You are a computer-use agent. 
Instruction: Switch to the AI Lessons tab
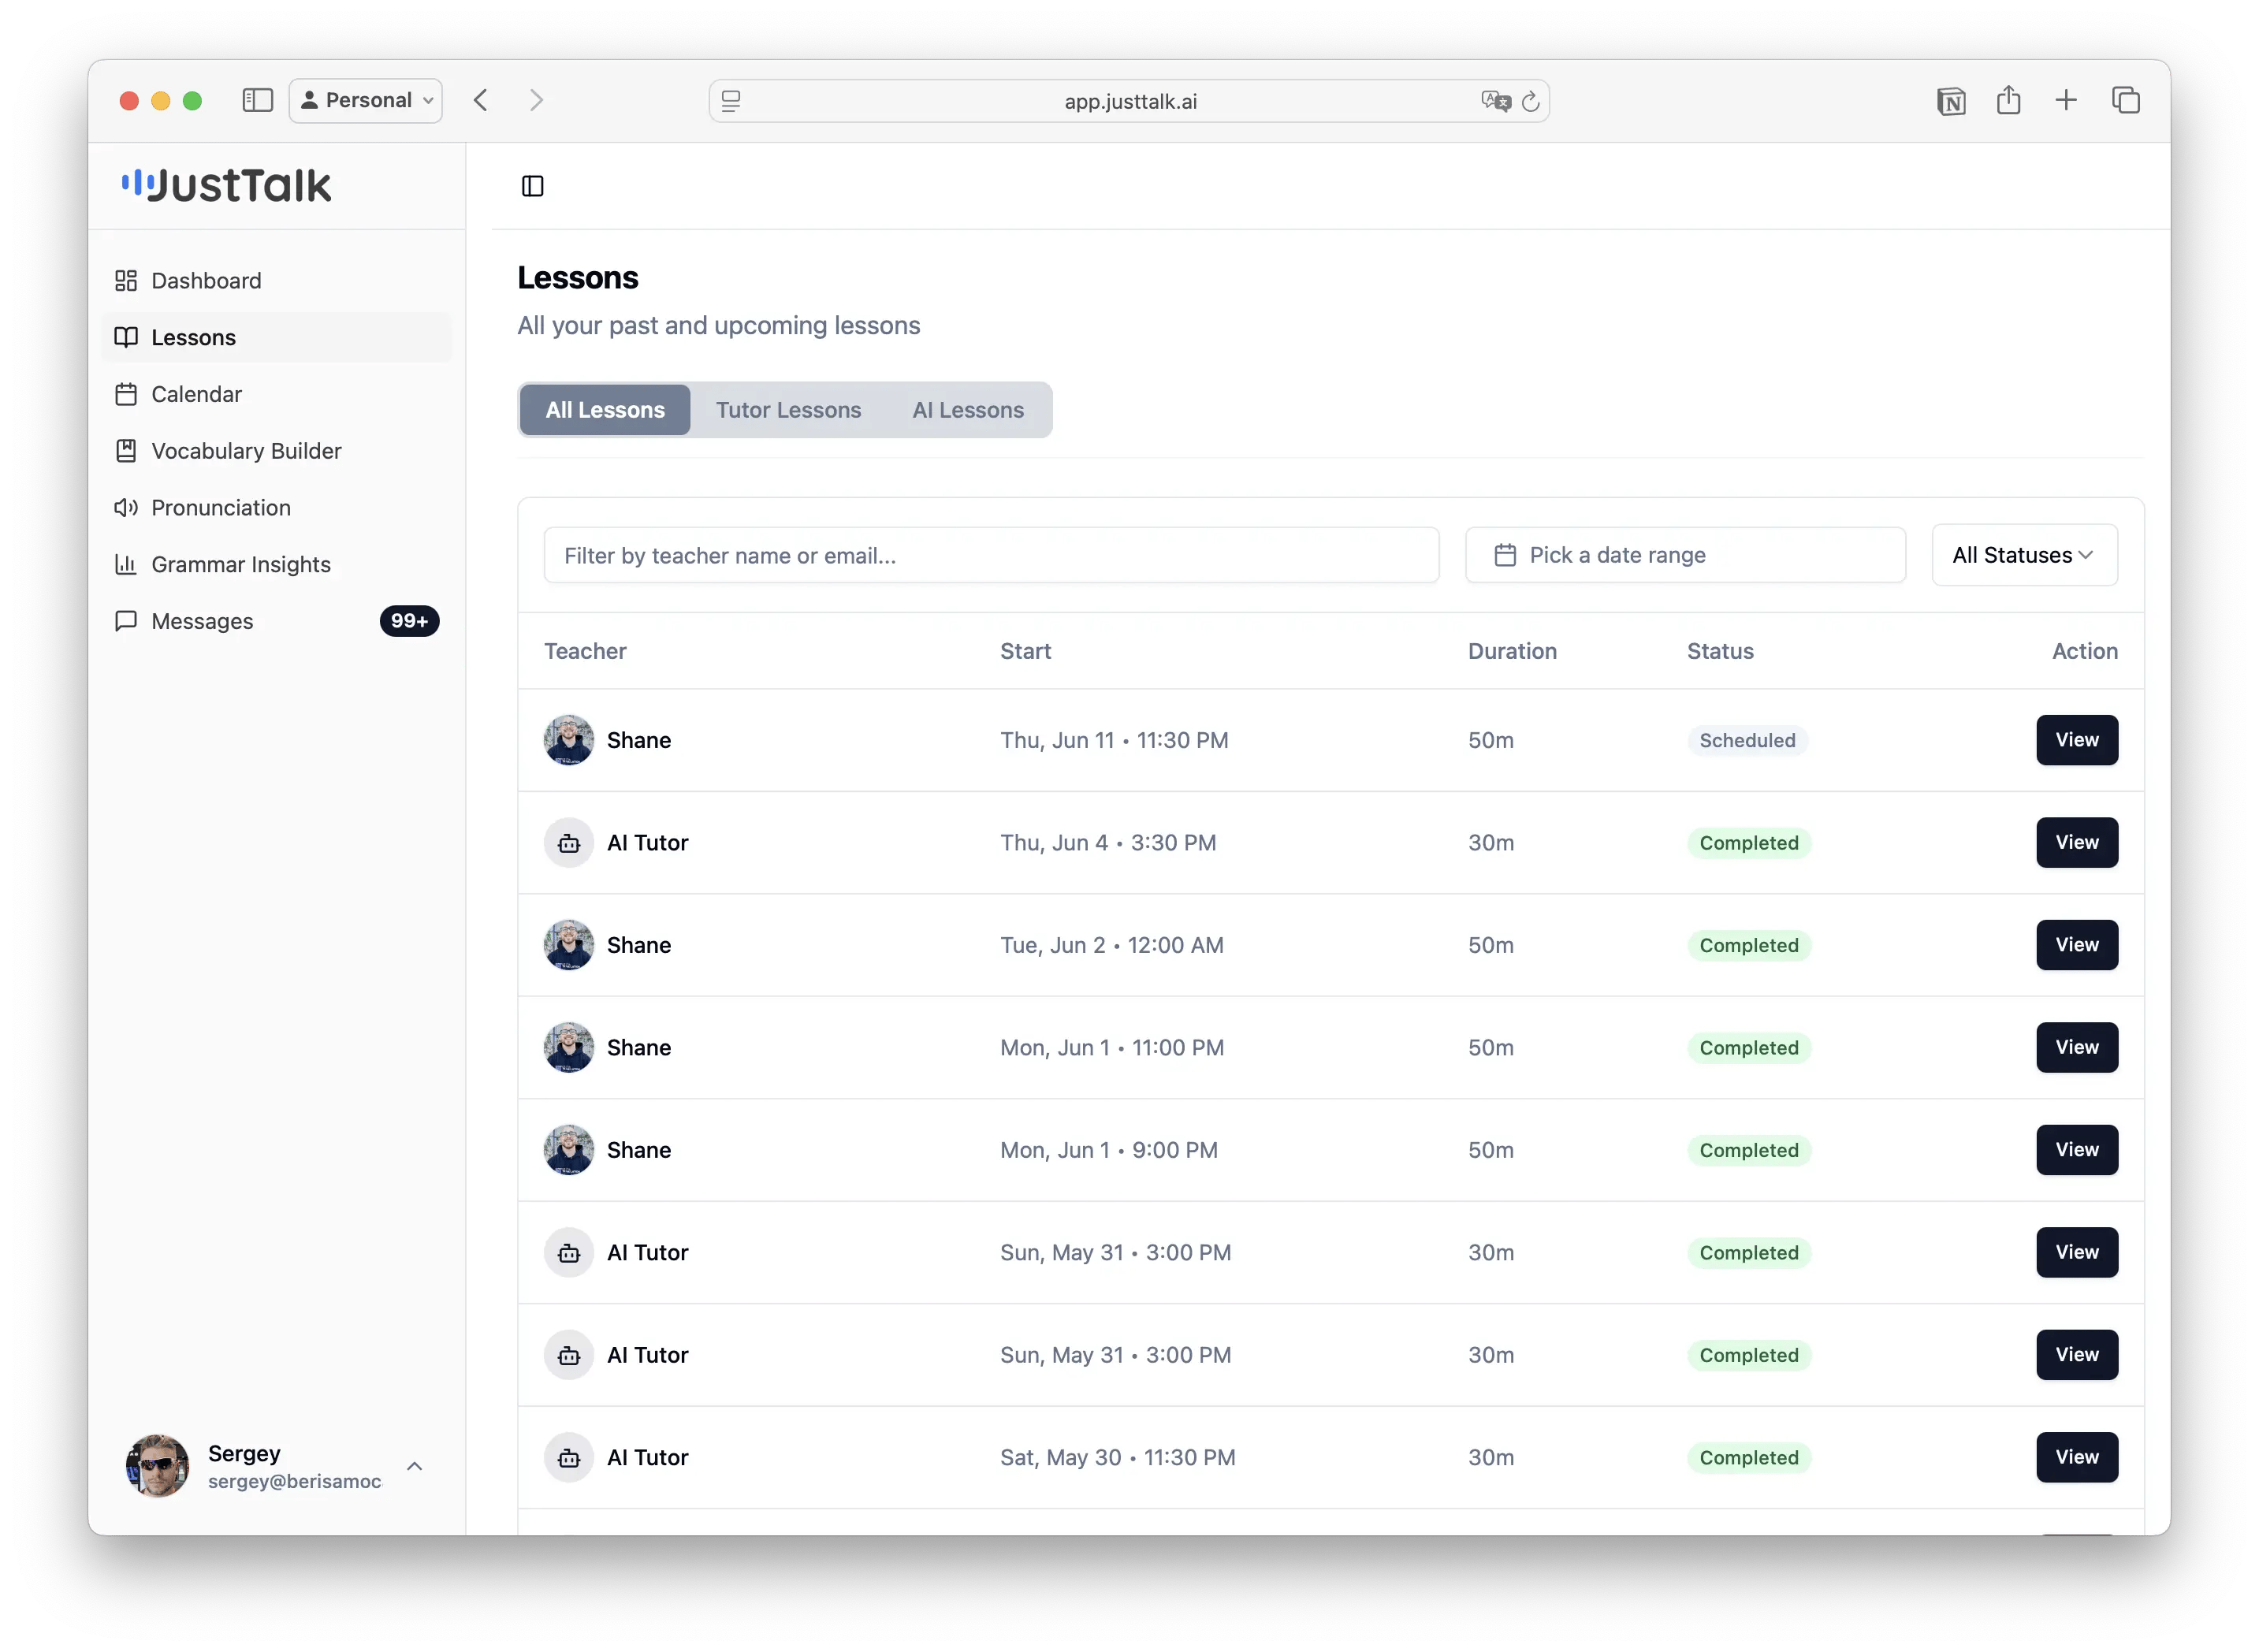point(968,410)
